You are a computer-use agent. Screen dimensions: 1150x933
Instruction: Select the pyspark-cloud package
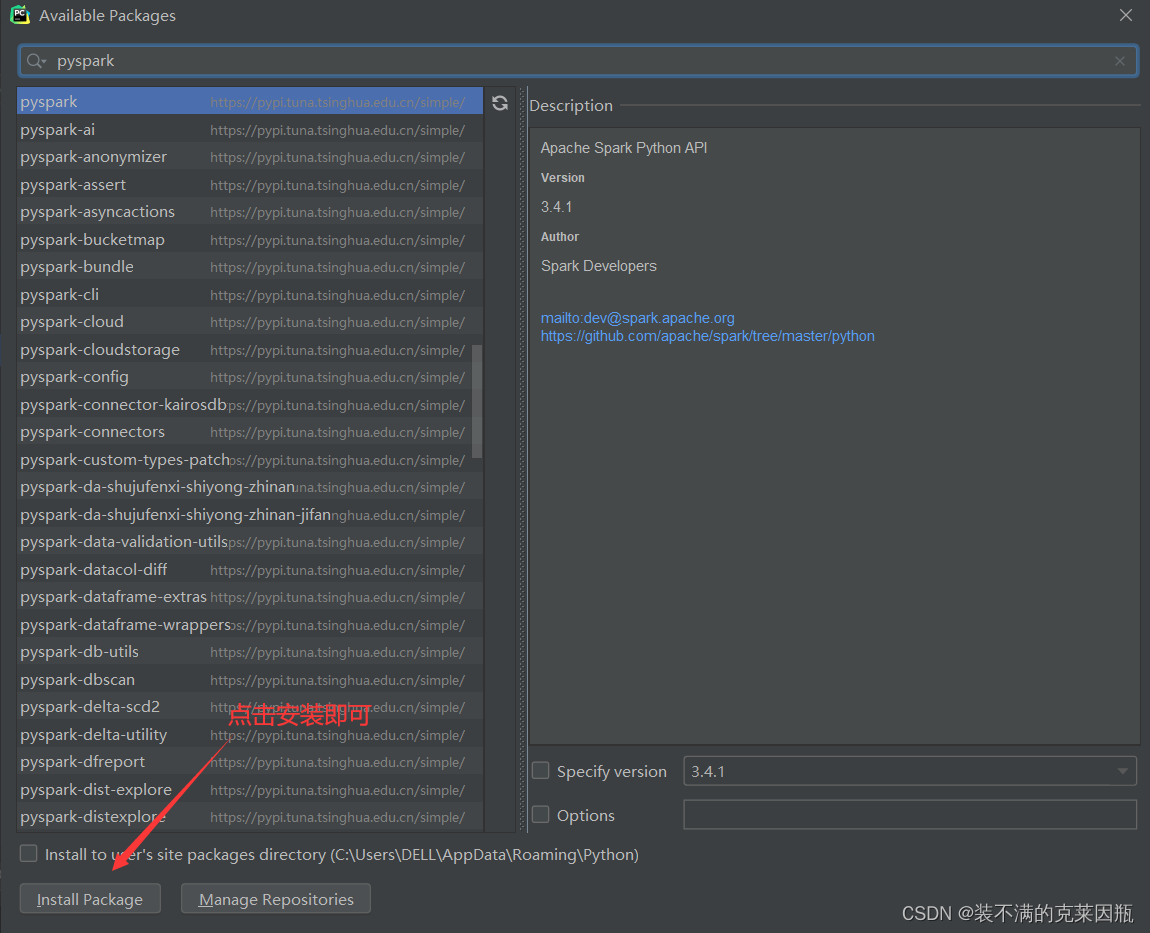pyautogui.click(x=249, y=321)
